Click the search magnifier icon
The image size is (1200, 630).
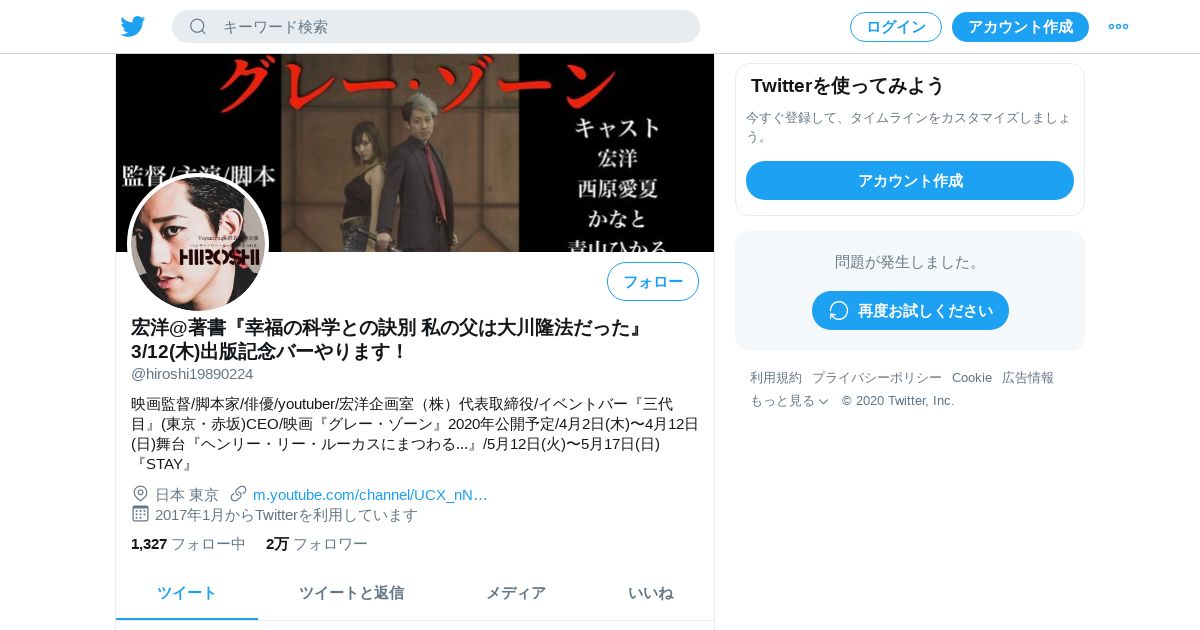point(198,26)
